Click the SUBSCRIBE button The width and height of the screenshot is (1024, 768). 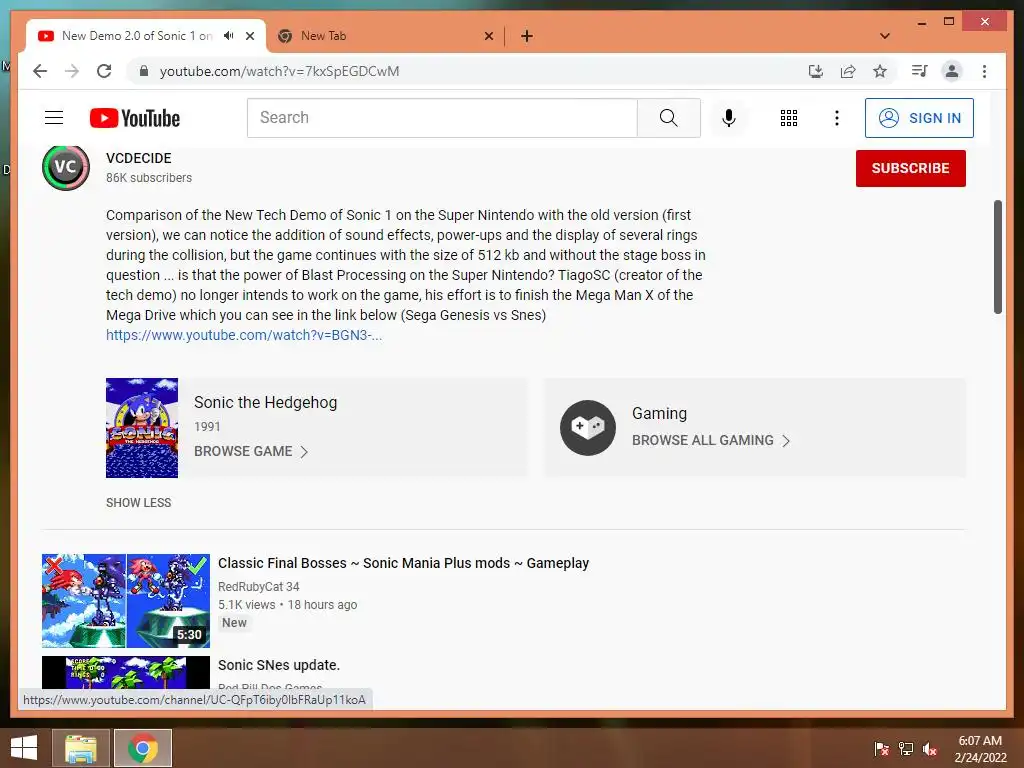coord(910,168)
